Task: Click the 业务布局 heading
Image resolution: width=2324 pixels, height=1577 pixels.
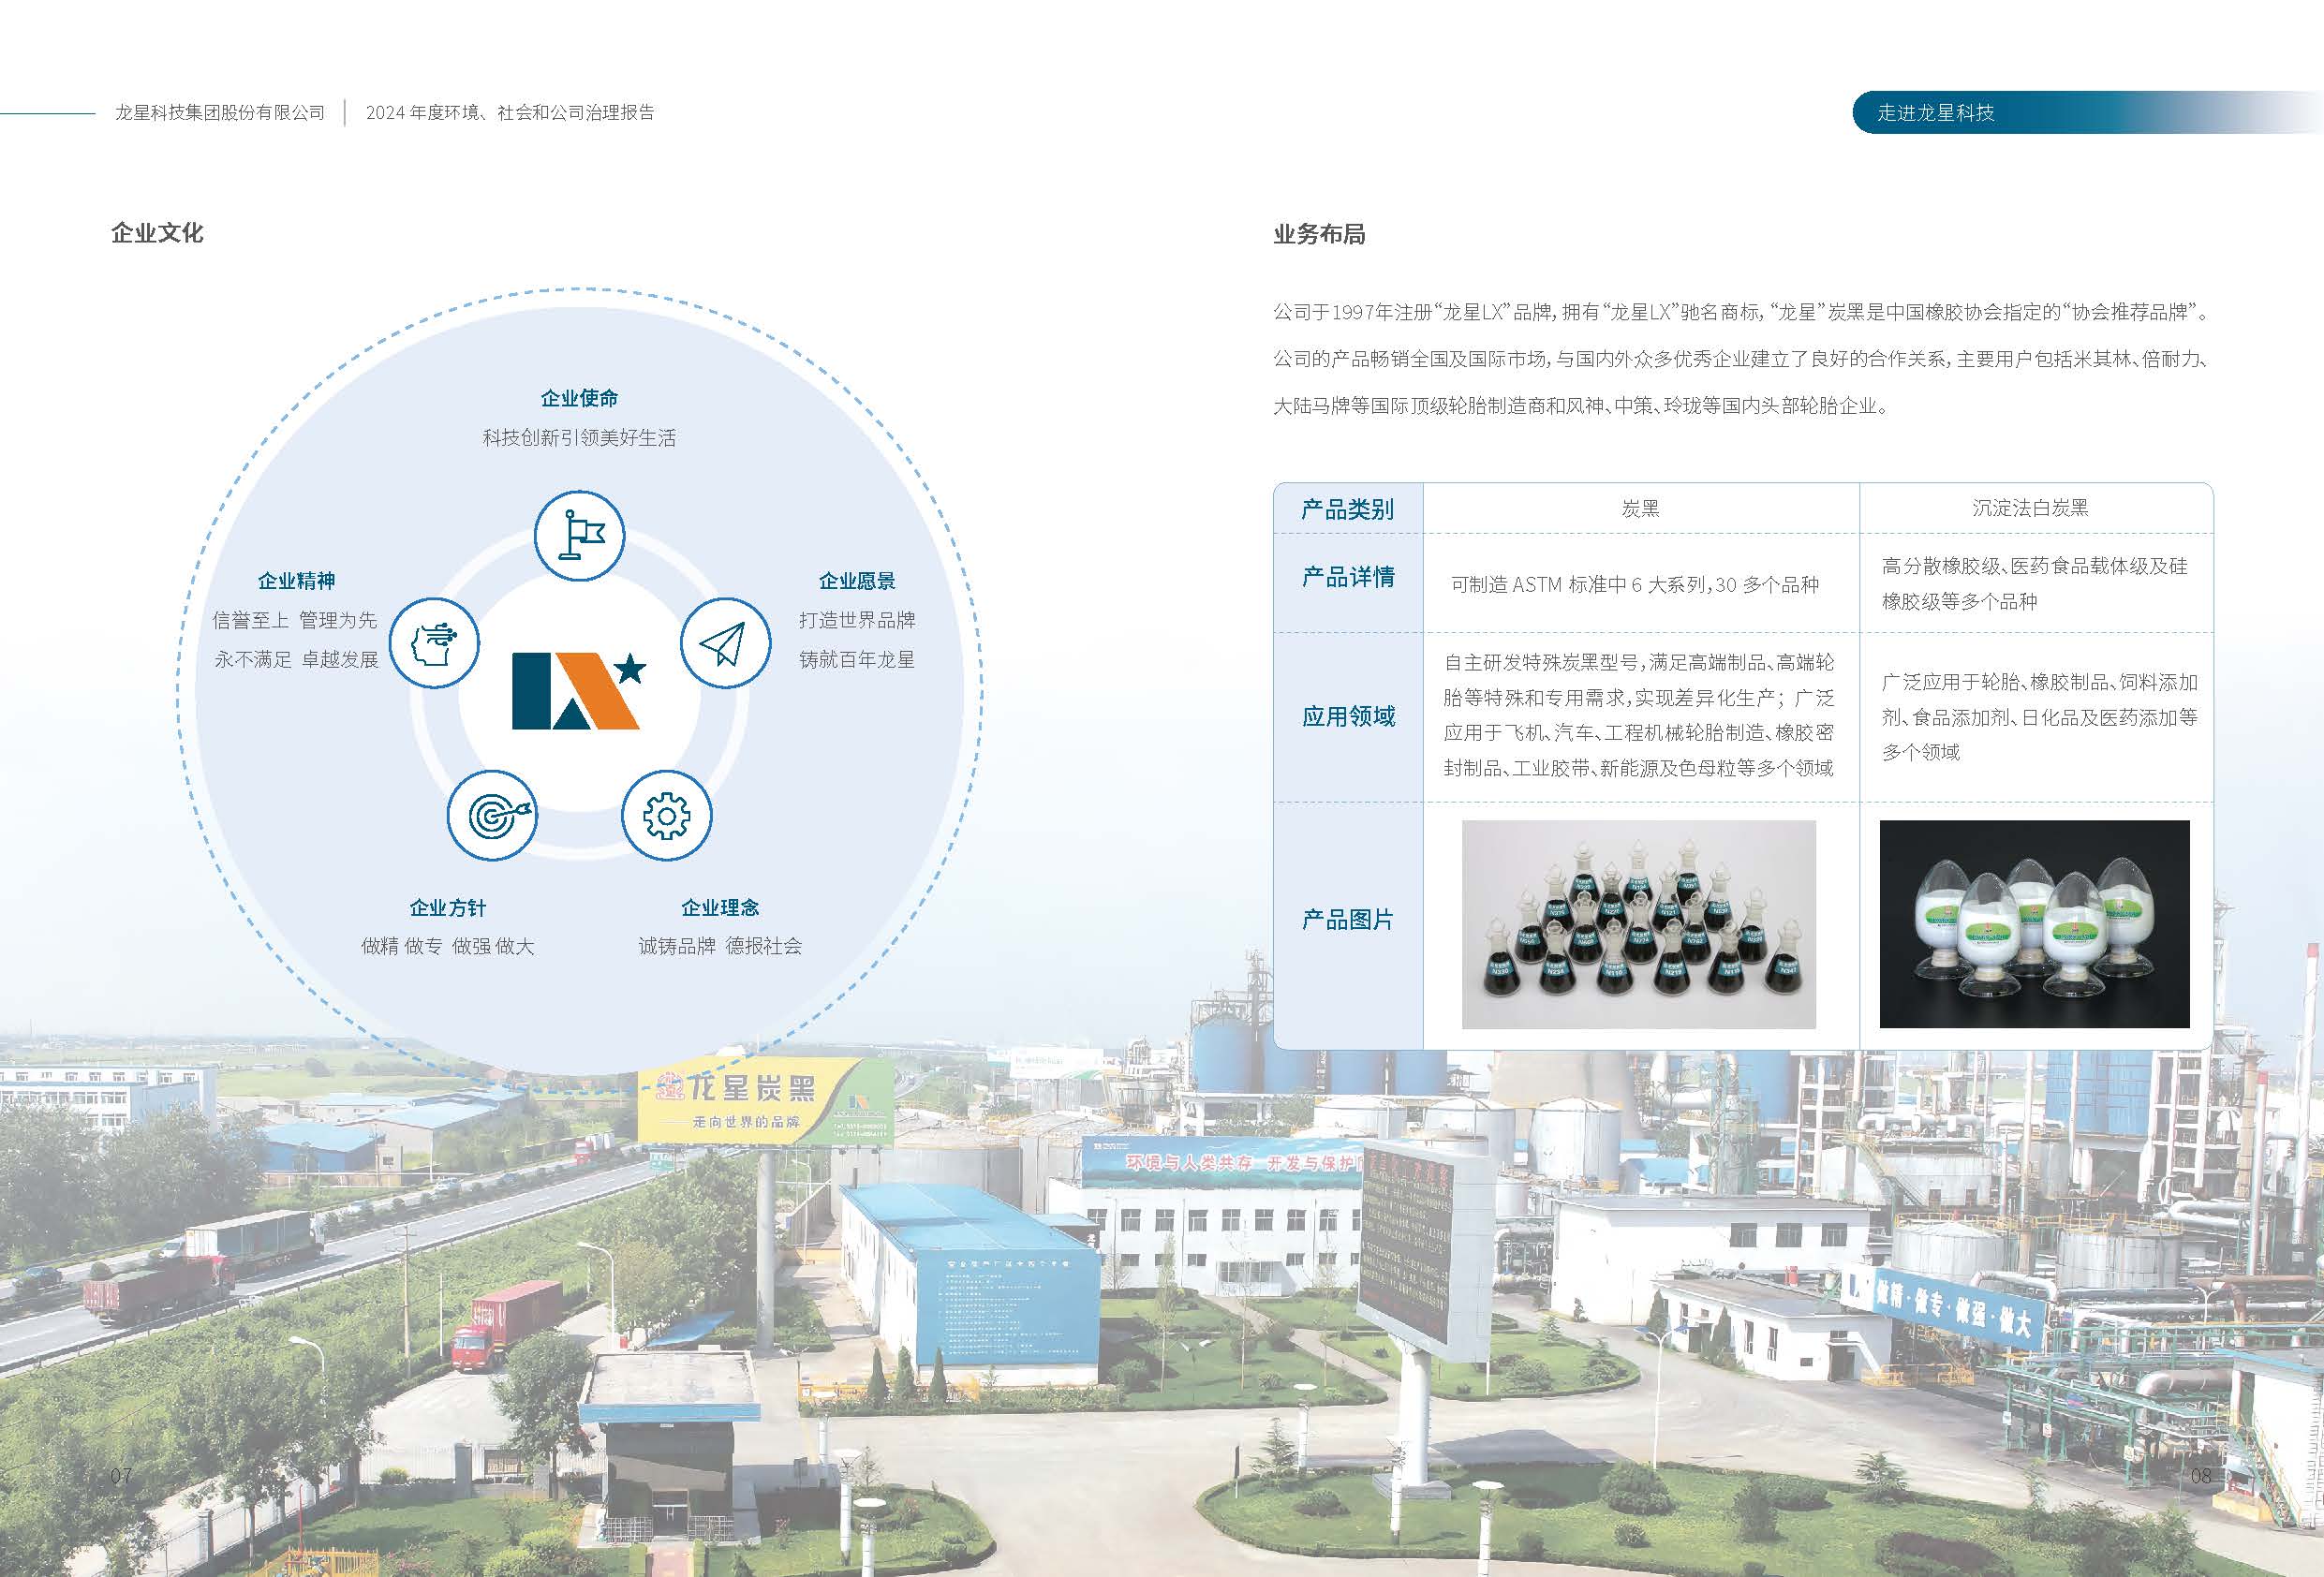Action: [x=1319, y=234]
